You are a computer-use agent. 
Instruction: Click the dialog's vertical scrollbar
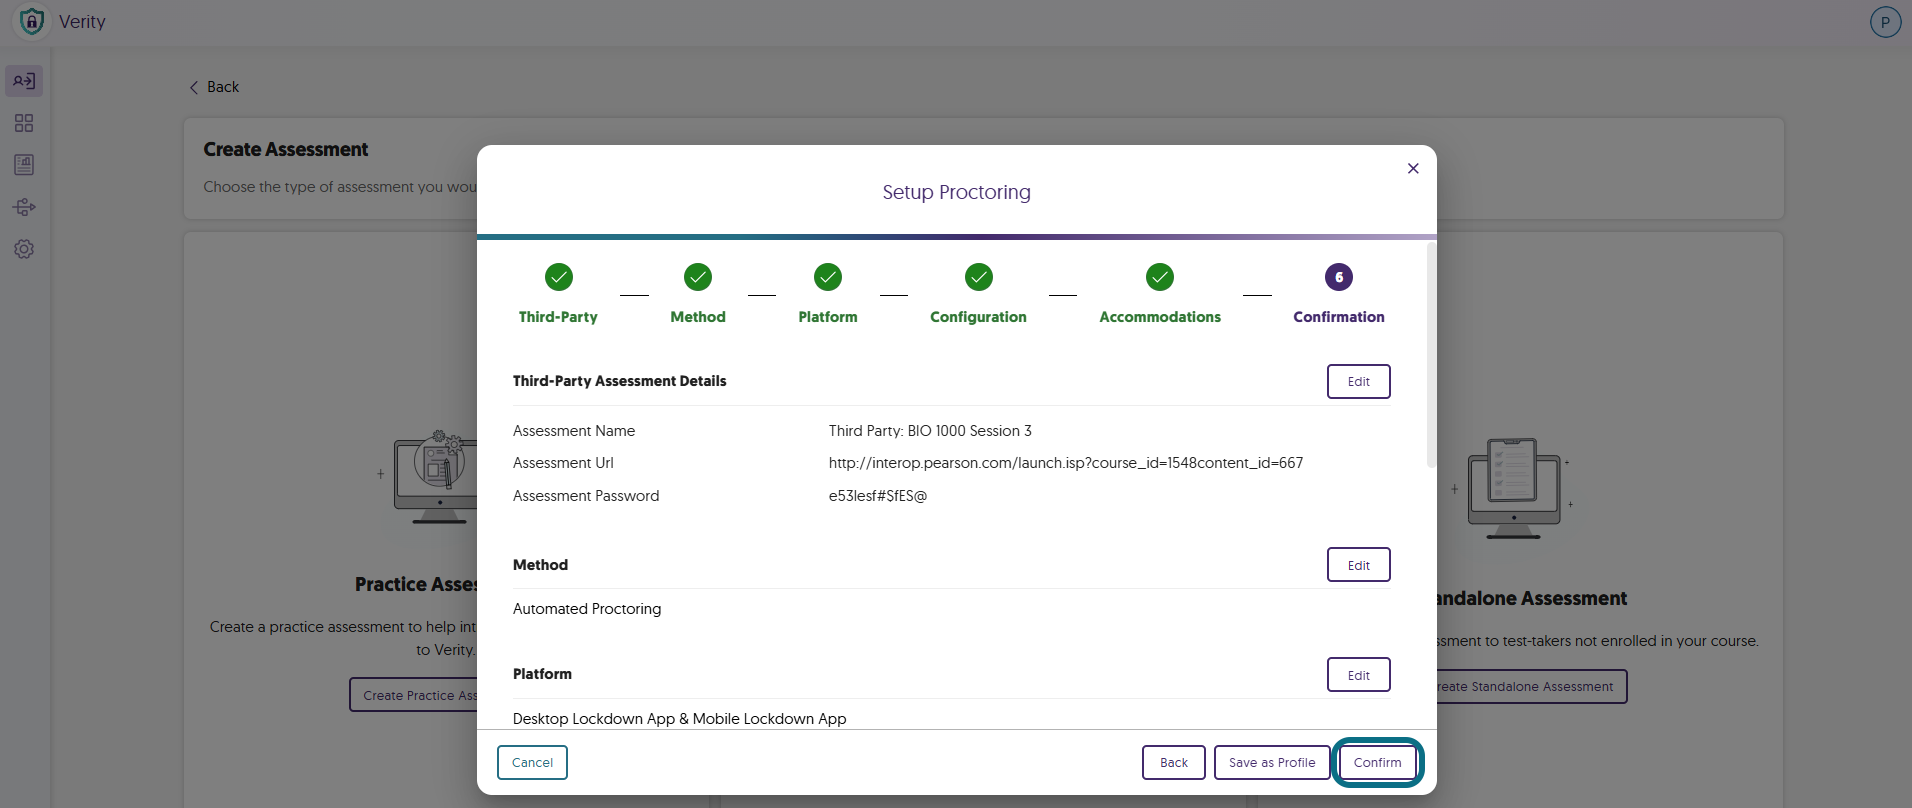tap(1431, 355)
